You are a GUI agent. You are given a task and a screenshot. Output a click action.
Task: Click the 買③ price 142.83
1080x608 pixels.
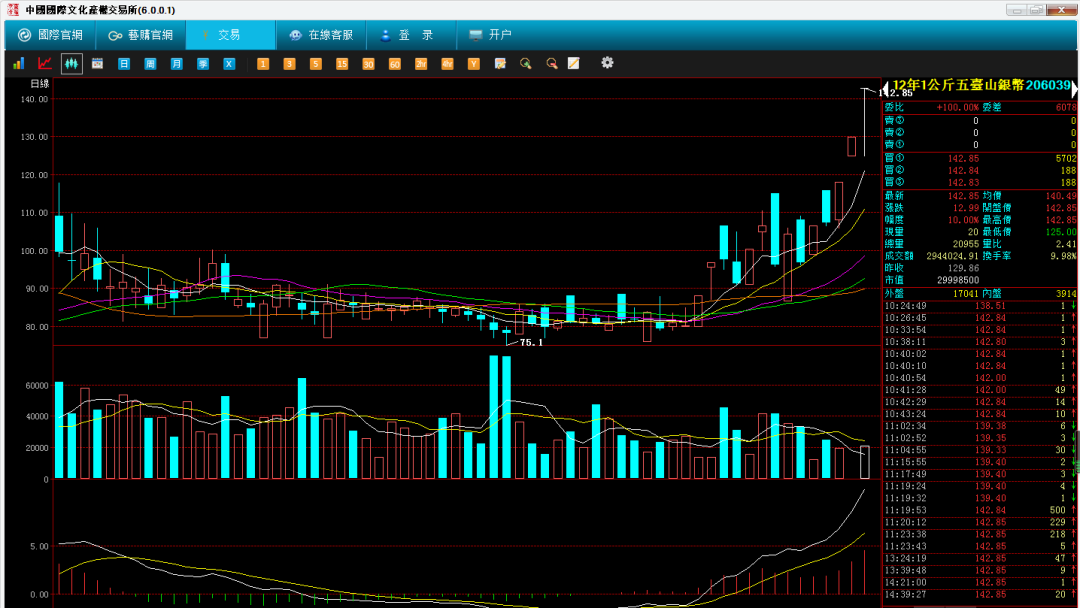click(x=963, y=182)
